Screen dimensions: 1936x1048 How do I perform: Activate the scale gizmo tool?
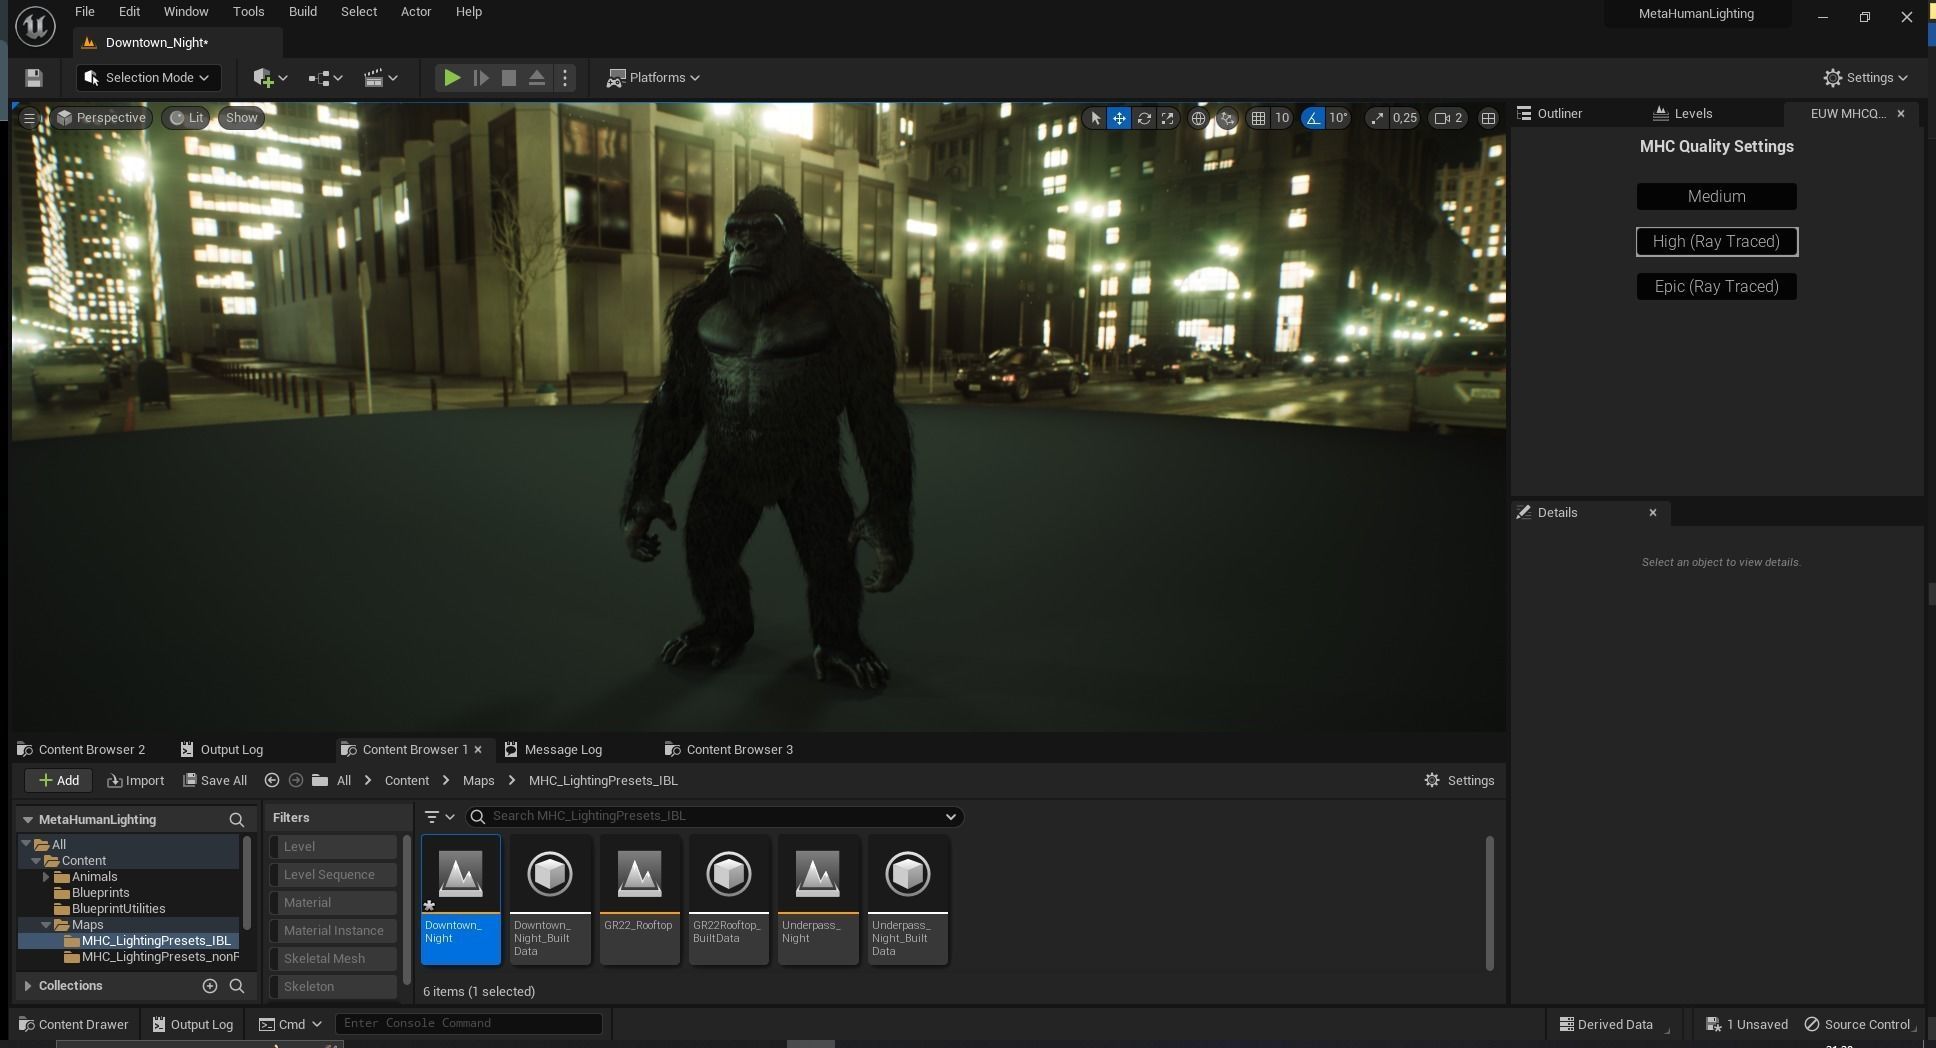pos(1167,118)
